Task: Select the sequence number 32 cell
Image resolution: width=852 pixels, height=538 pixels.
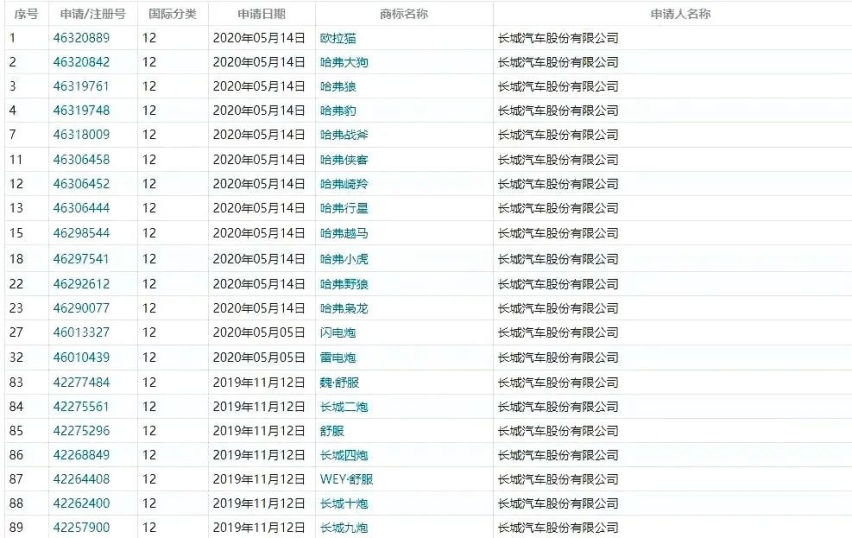Action: [16, 357]
